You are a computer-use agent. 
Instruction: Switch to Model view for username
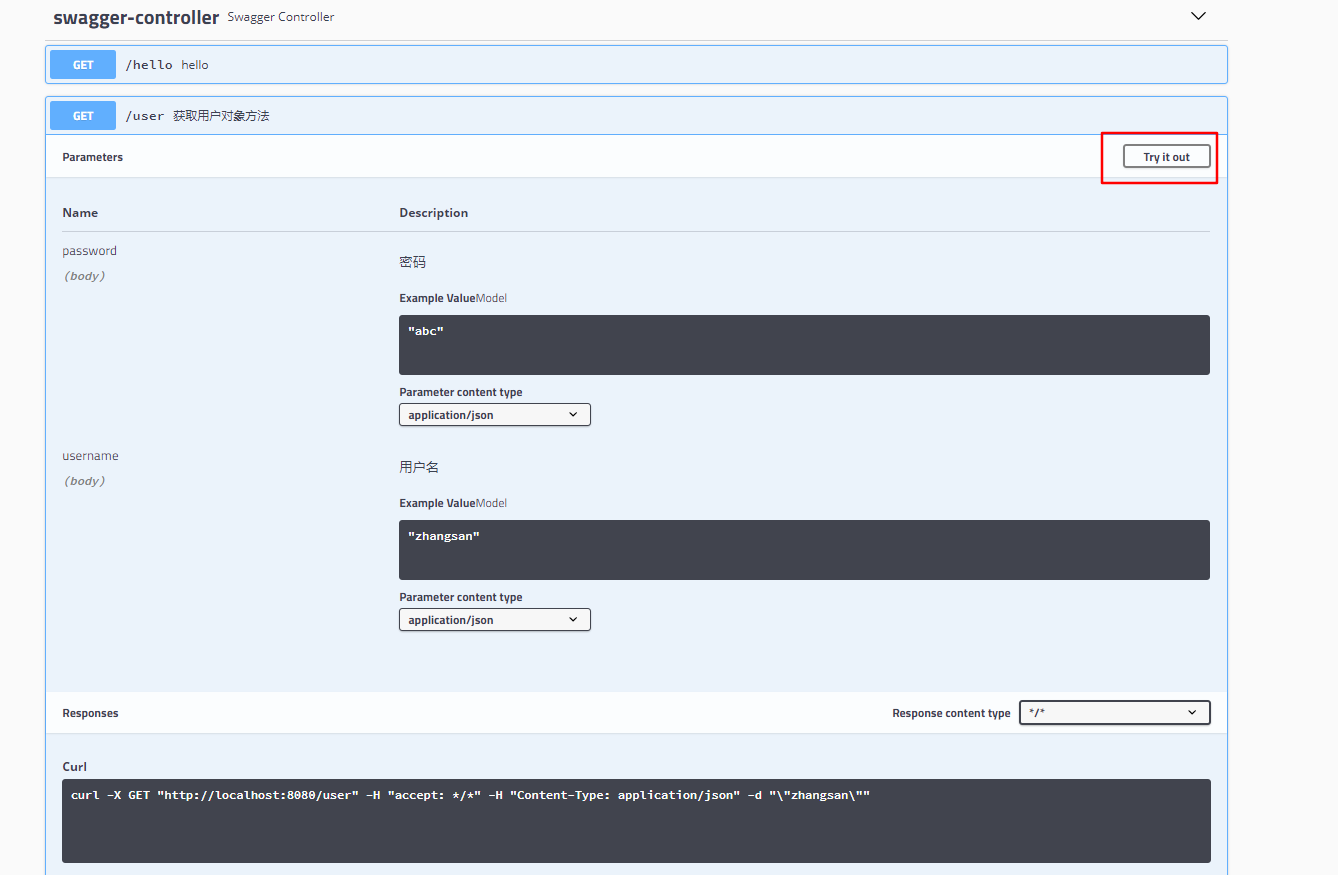(491, 503)
